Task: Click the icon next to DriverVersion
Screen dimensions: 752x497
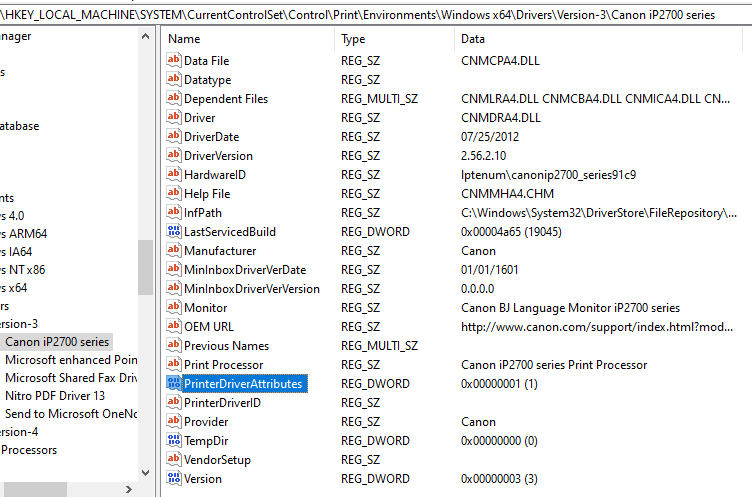Action: coord(174,155)
